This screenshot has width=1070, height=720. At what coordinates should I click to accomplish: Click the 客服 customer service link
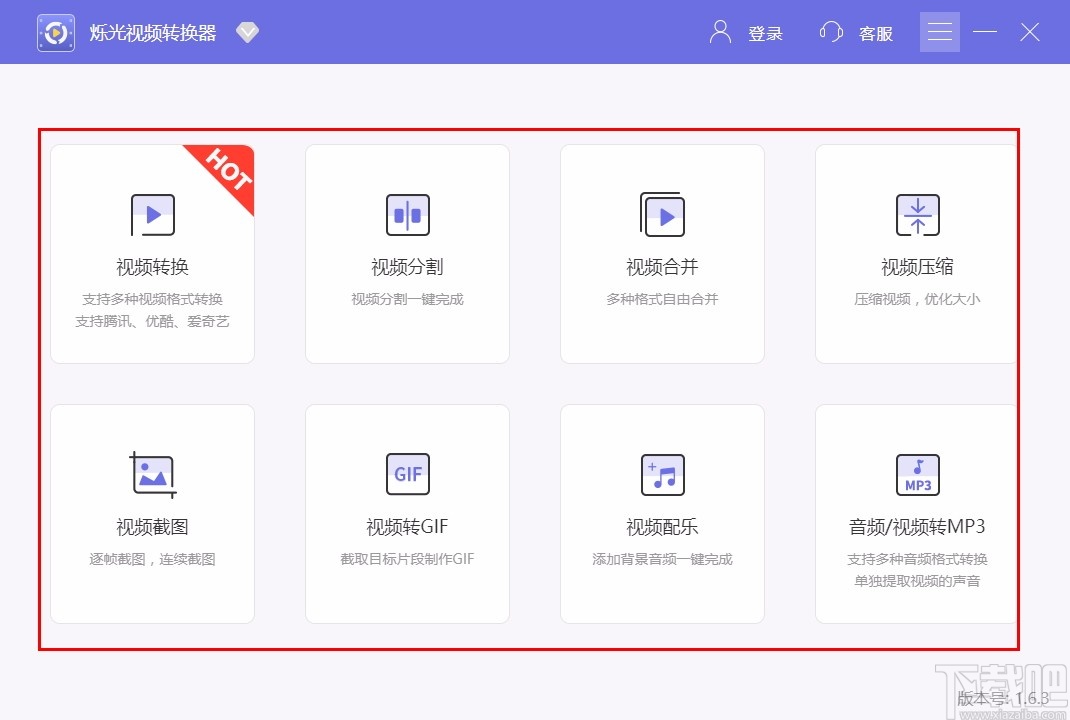click(876, 33)
